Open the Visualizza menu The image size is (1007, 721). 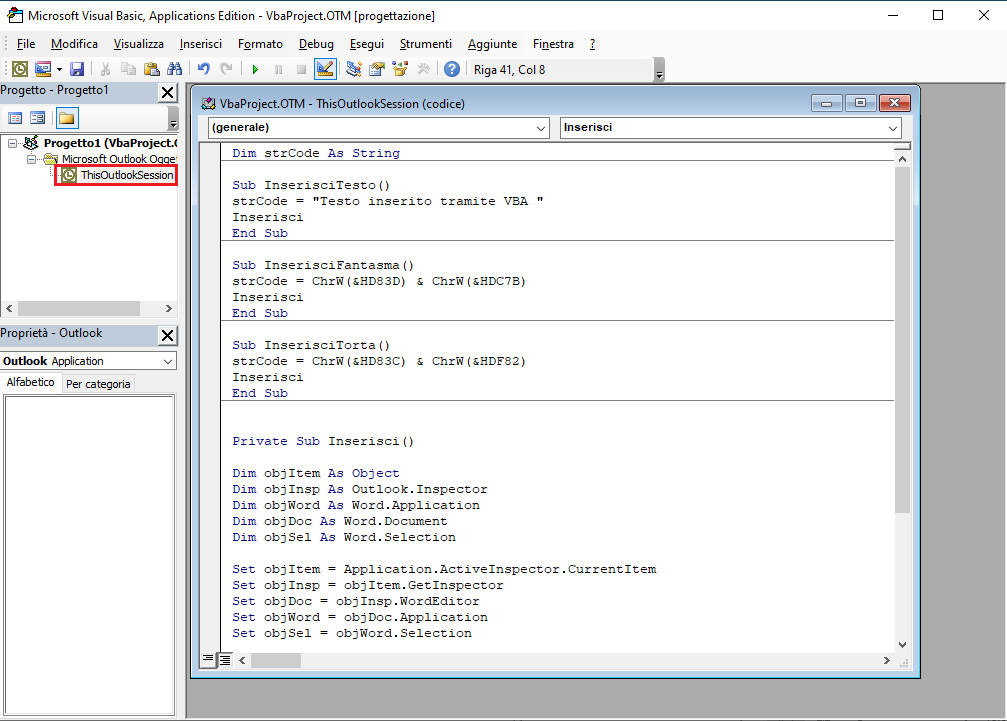(x=139, y=44)
